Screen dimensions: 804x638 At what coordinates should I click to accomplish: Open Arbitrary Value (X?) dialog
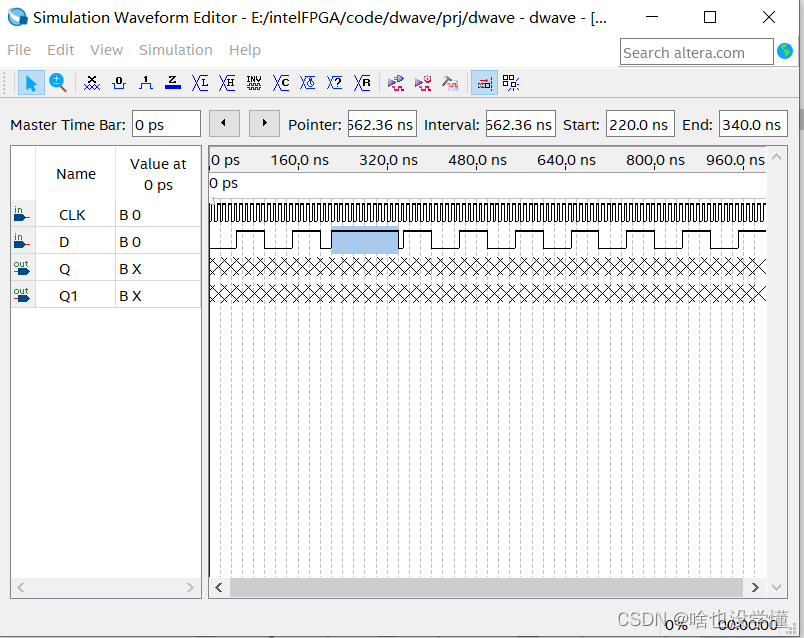click(335, 83)
